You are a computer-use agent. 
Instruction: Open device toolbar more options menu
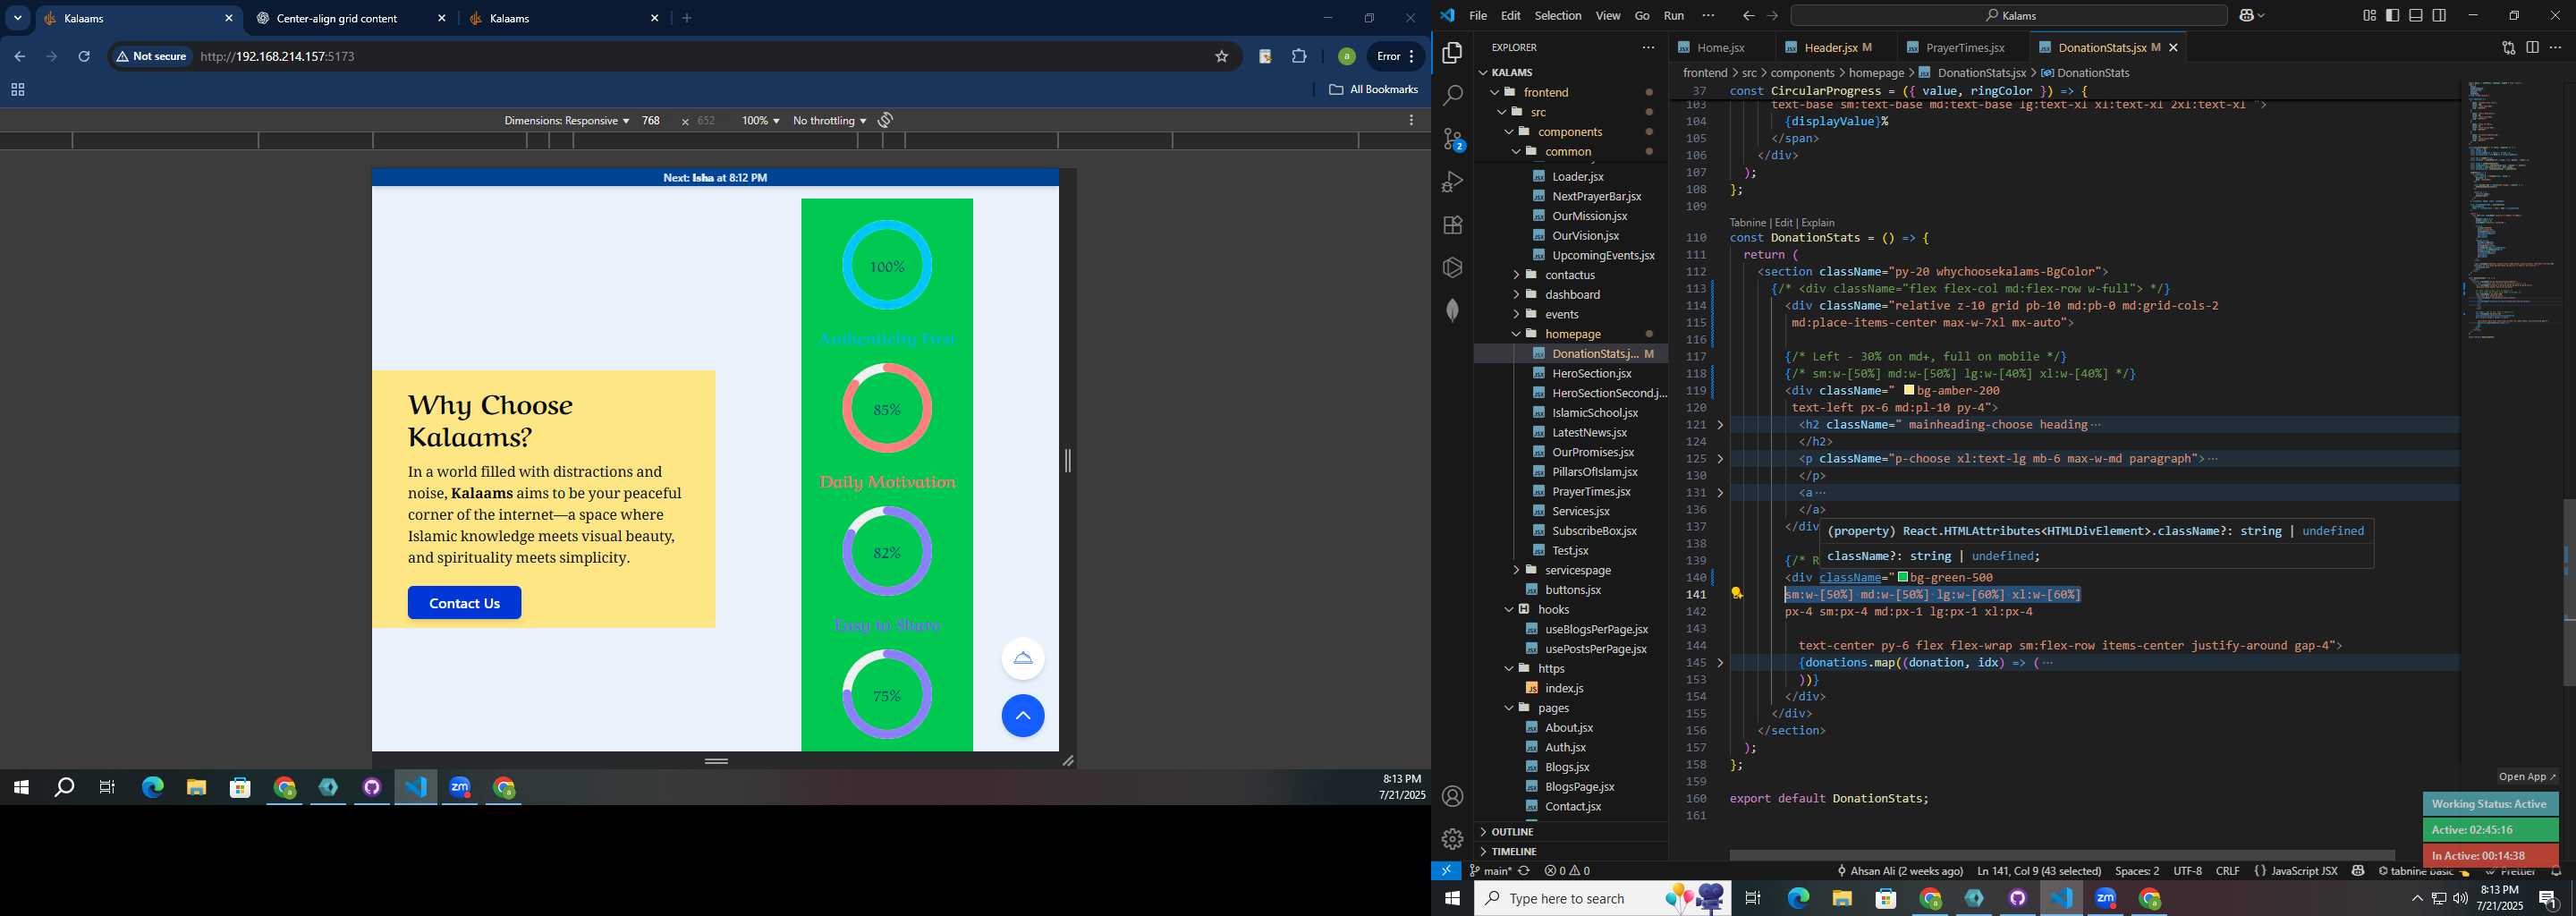1411,120
